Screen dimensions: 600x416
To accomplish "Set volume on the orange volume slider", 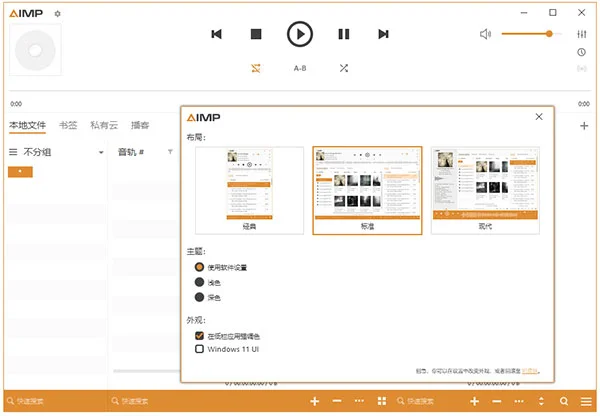I will click(x=532, y=34).
